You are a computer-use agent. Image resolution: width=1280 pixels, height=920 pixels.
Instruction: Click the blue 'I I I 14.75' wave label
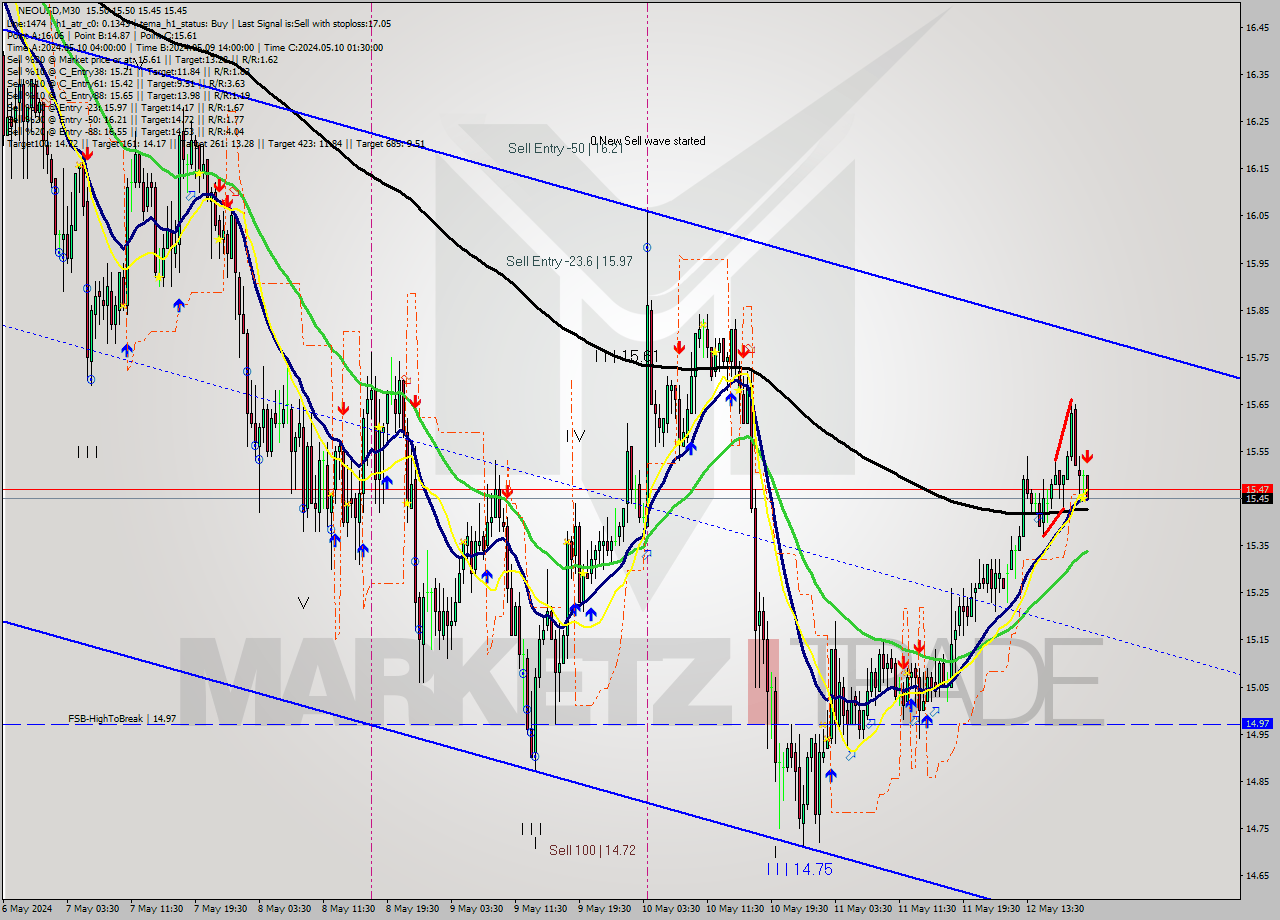point(799,869)
